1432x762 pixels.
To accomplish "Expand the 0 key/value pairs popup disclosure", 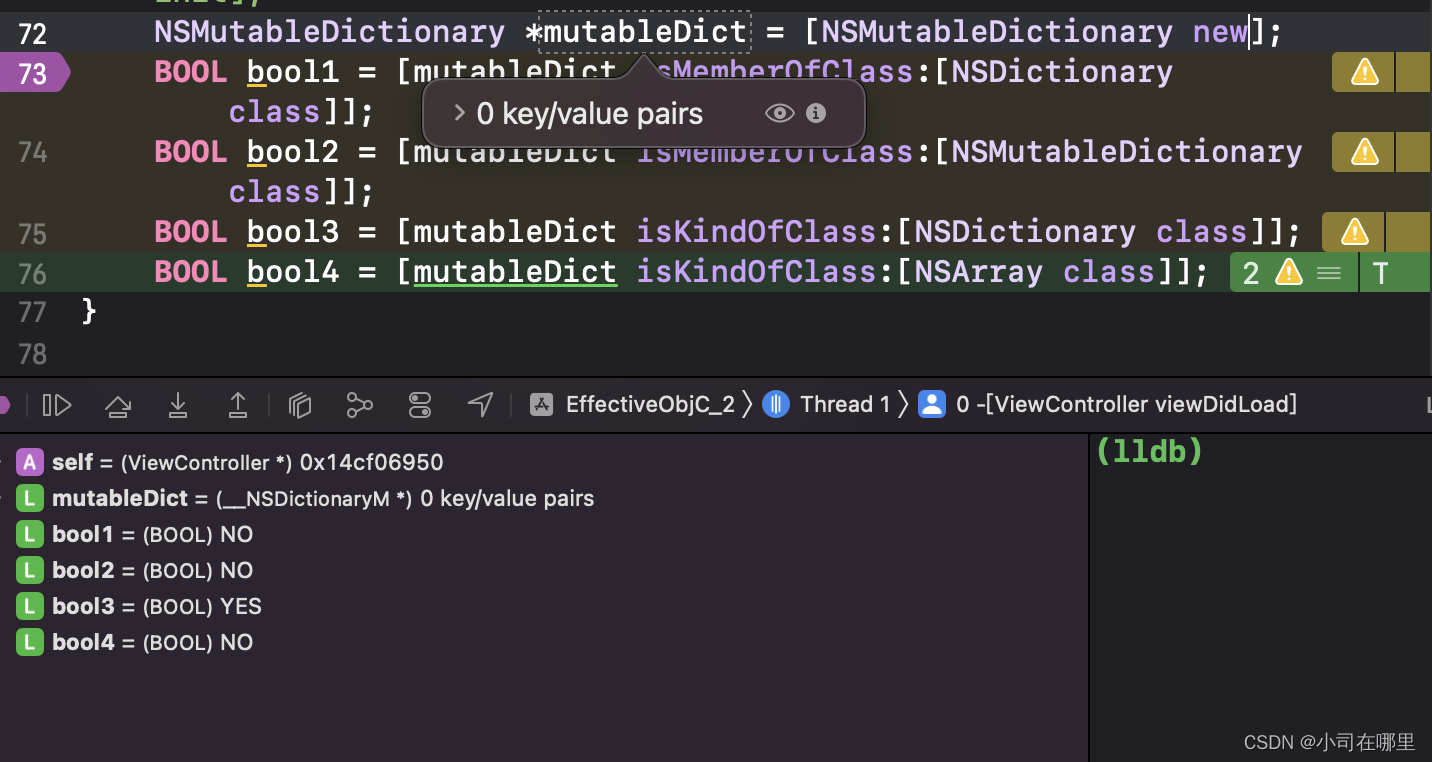I will coord(460,113).
